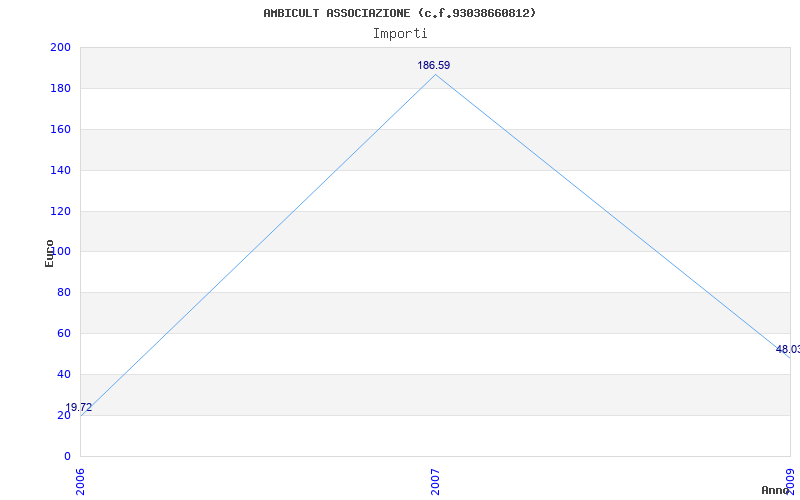The width and height of the screenshot is (800, 500).
Task: Click the 160 y-axis tick label
Action: pyautogui.click(x=60, y=129)
